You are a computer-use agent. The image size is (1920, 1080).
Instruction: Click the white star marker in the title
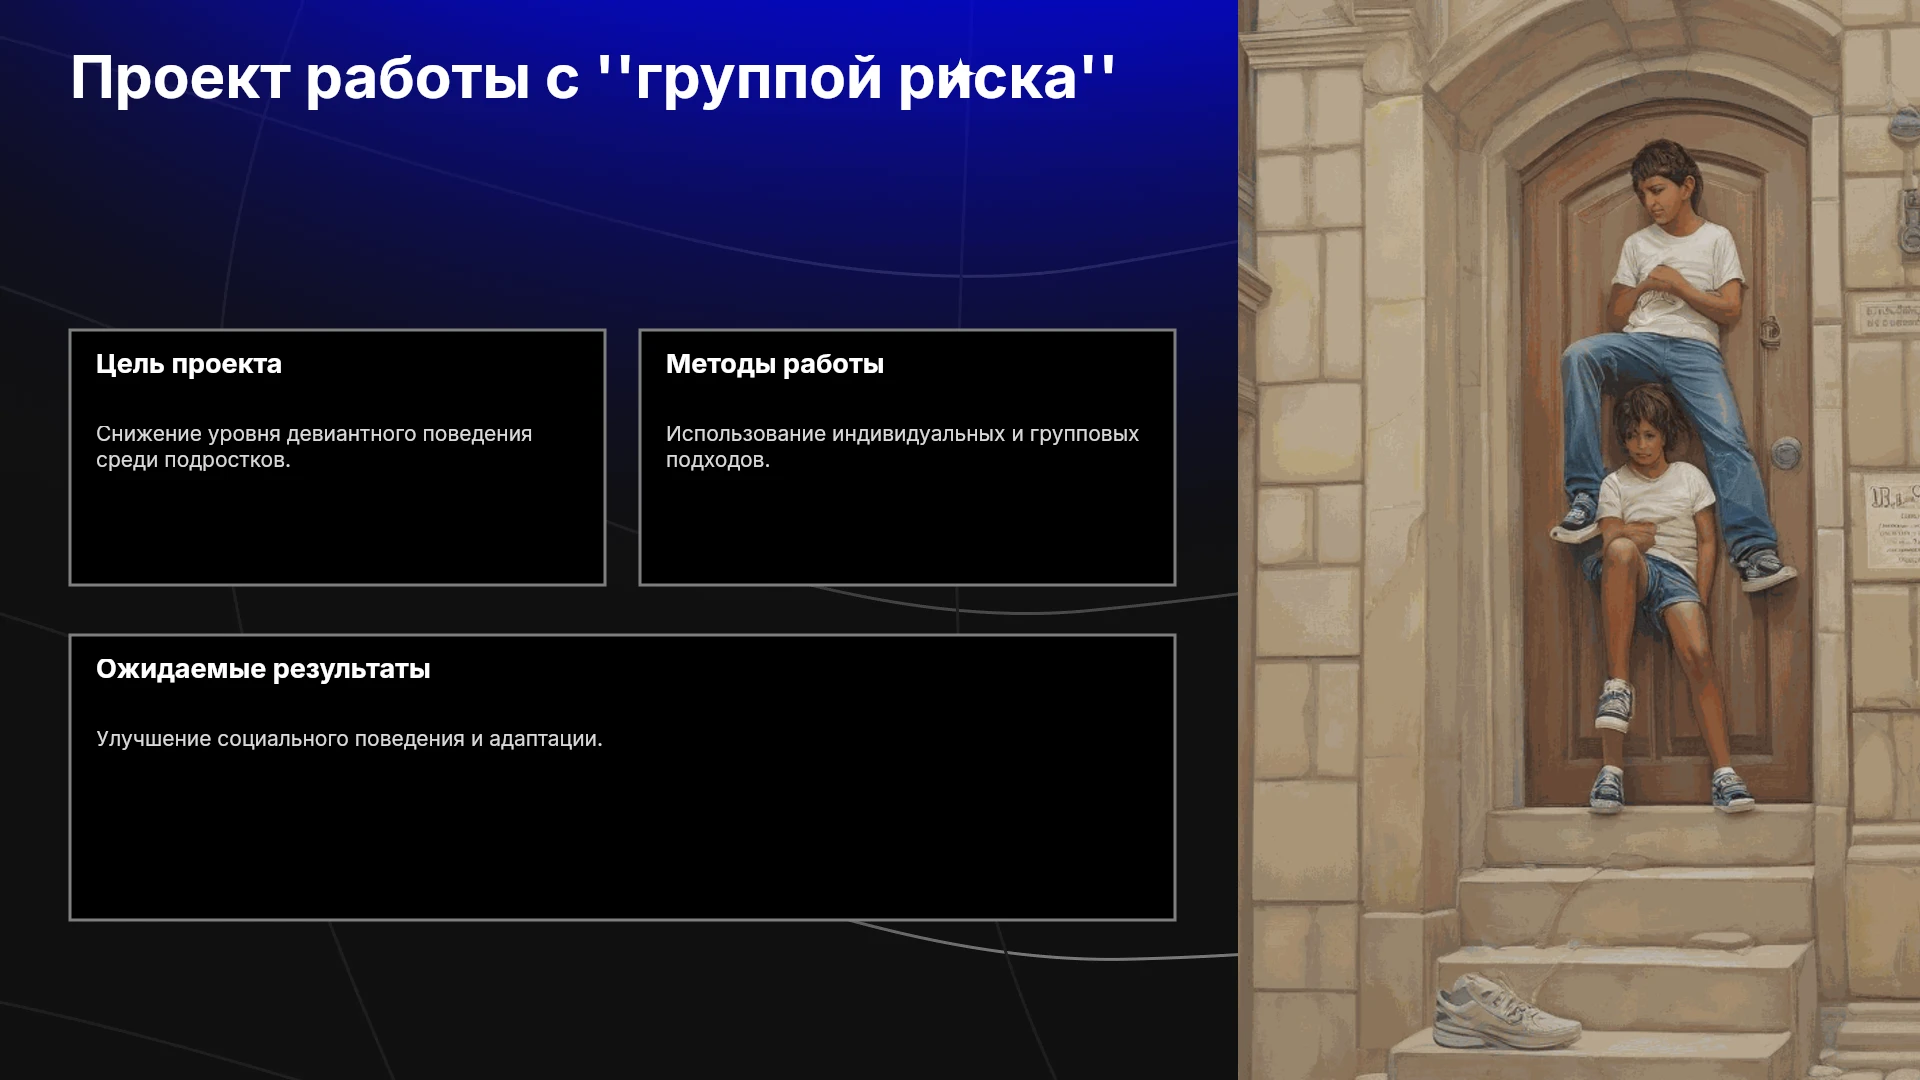click(960, 73)
